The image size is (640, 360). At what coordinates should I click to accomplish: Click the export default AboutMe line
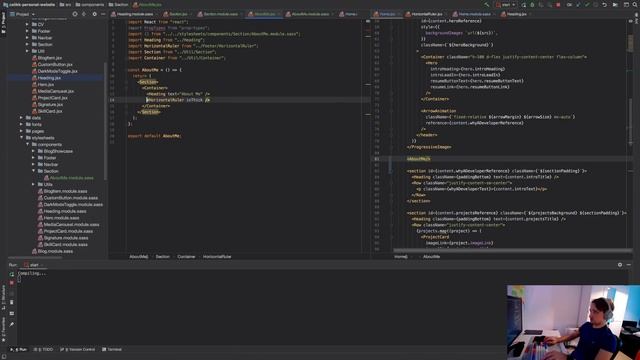click(x=154, y=136)
